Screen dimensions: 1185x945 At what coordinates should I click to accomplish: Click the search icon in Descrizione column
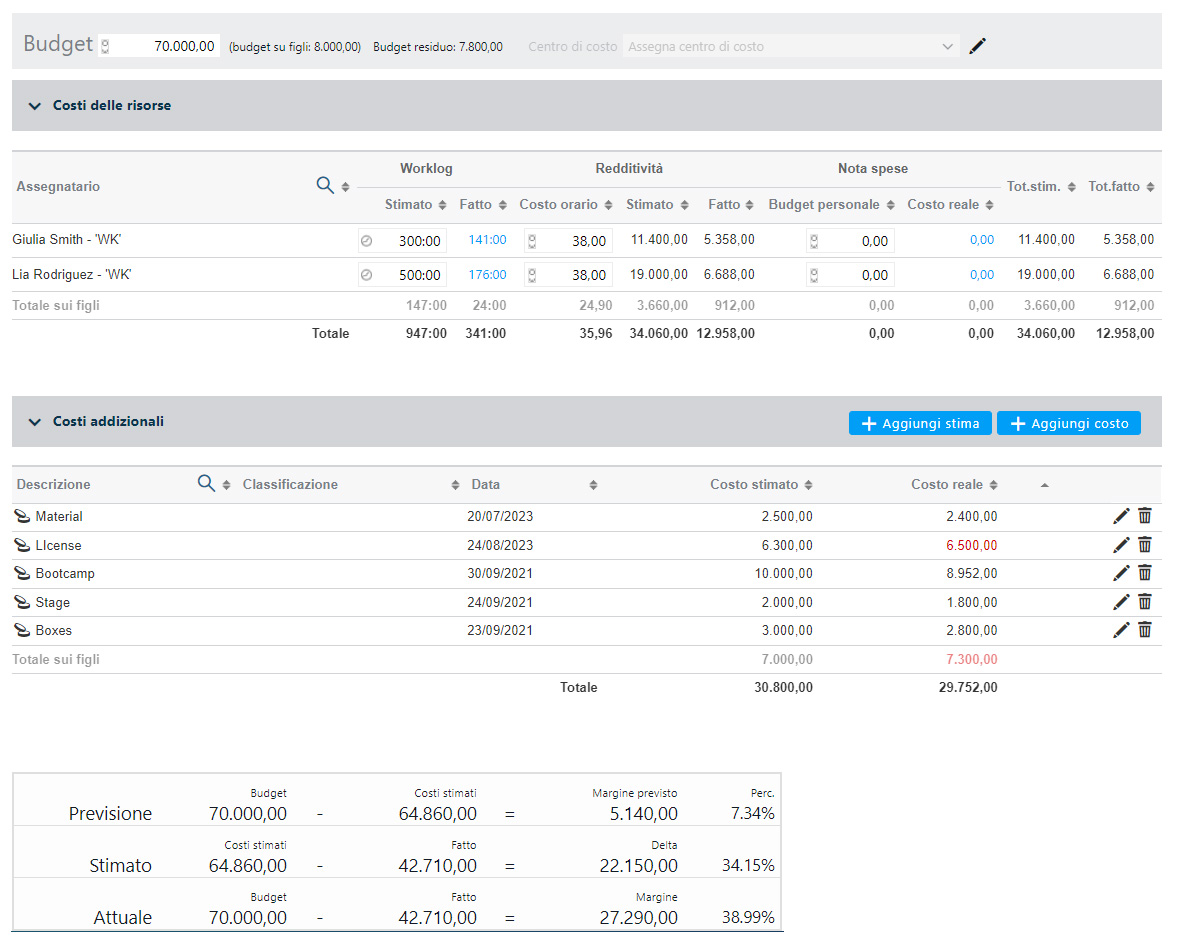(206, 484)
